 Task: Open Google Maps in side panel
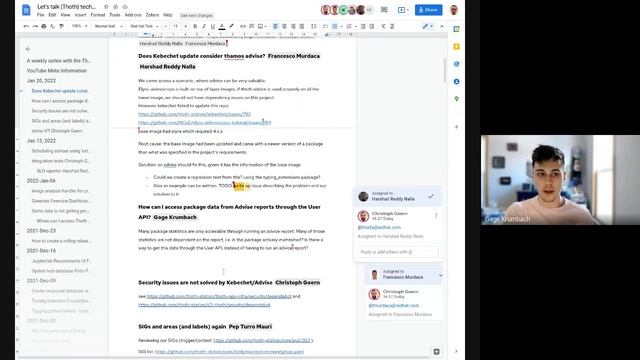click(x=456, y=99)
